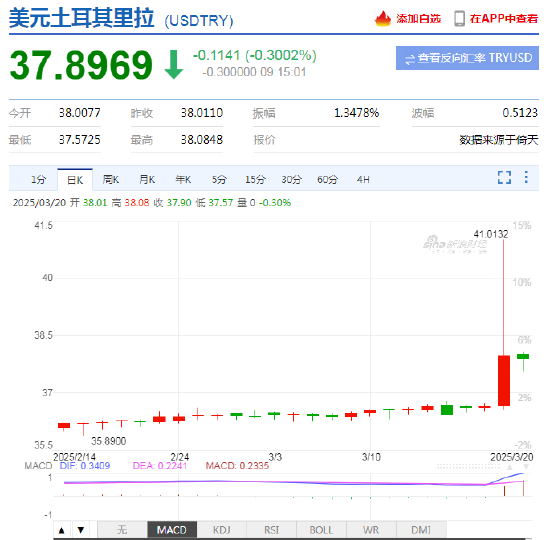Screen dimensions: 550x540
Task: Click the -0.1141 (-0.3002%) change text
Action: pos(255,55)
